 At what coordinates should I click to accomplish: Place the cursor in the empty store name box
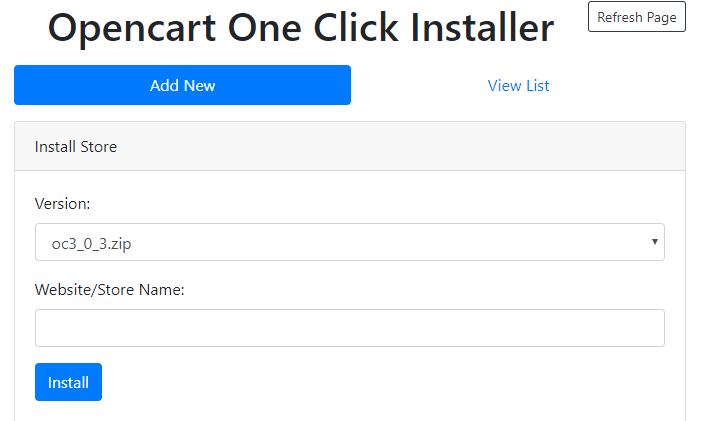tap(350, 328)
